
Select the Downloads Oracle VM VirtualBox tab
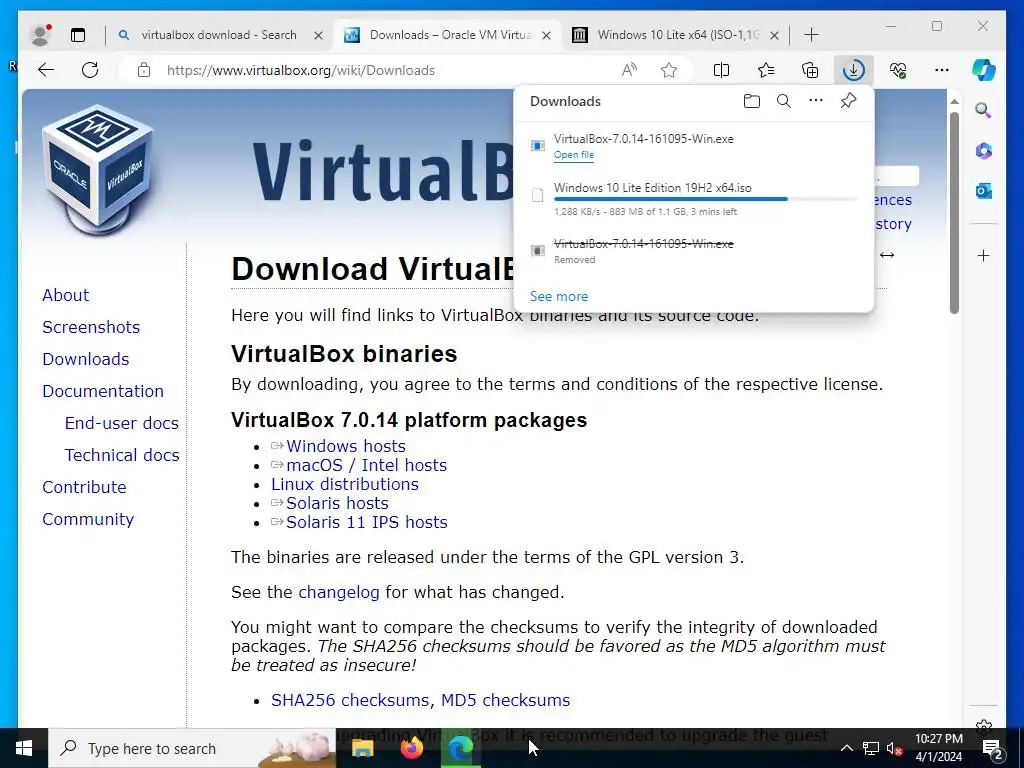point(447,35)
